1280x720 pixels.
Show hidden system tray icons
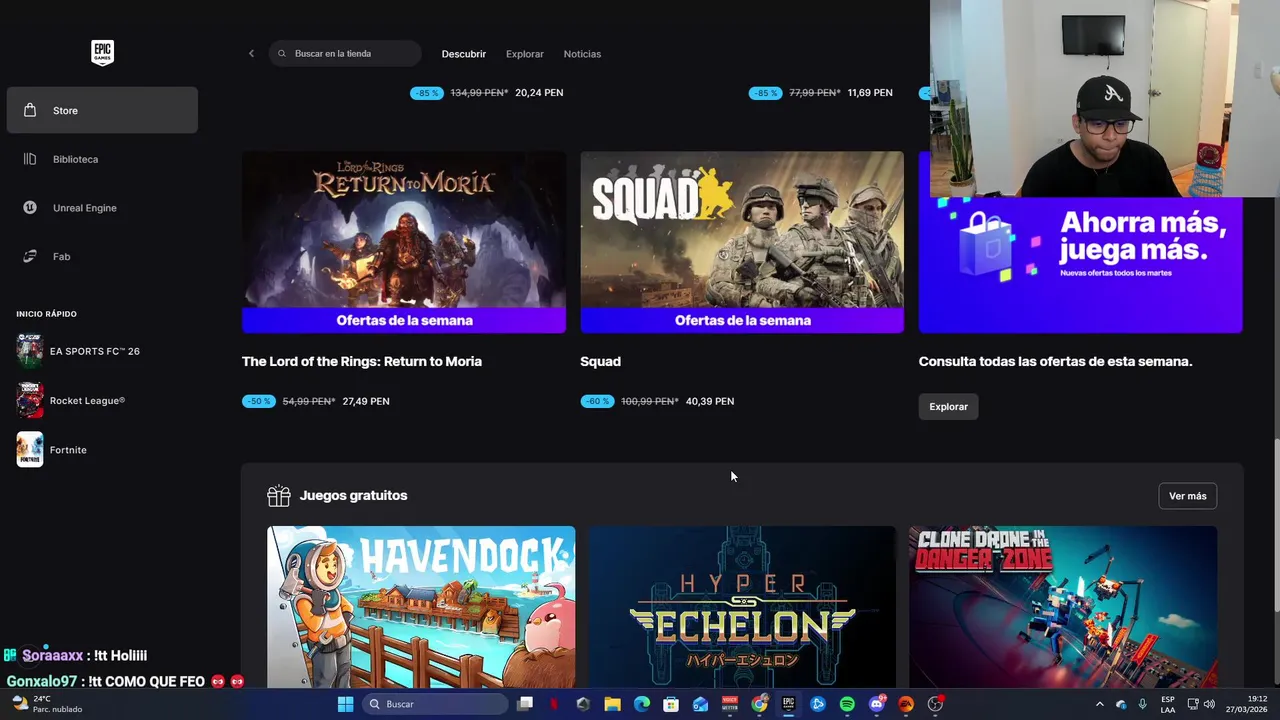coord(1099,704)
